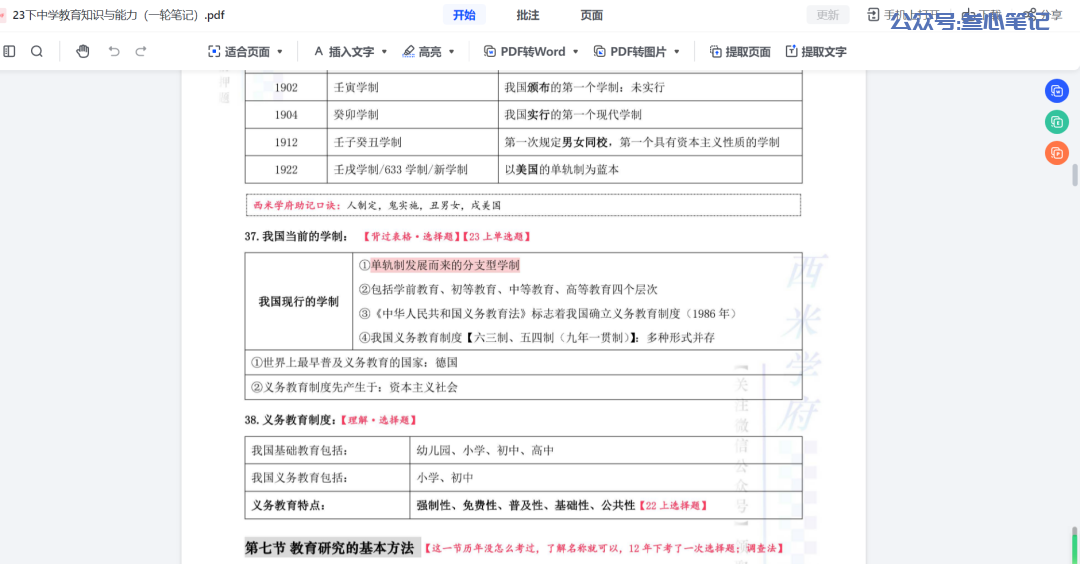Undo the last action
The height and width of the screenshot is (564, 1080).
pos(114,52)
